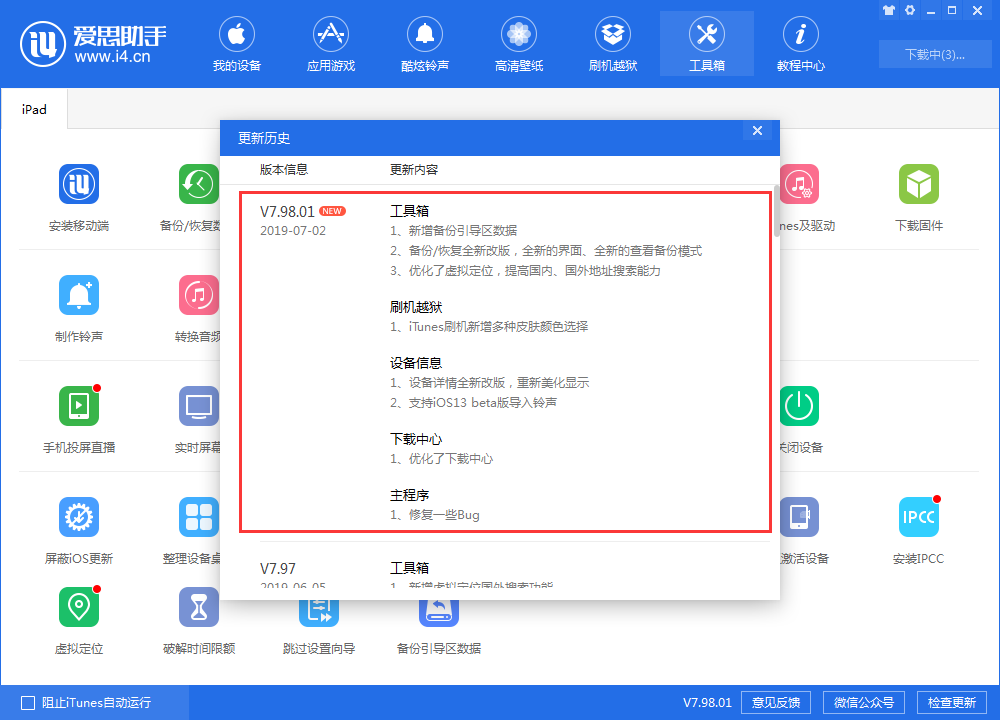The width and height of the screenshot is (1000, 720).
Task: Open the 微信公众号 WeChat link
Action: point(863,702)
